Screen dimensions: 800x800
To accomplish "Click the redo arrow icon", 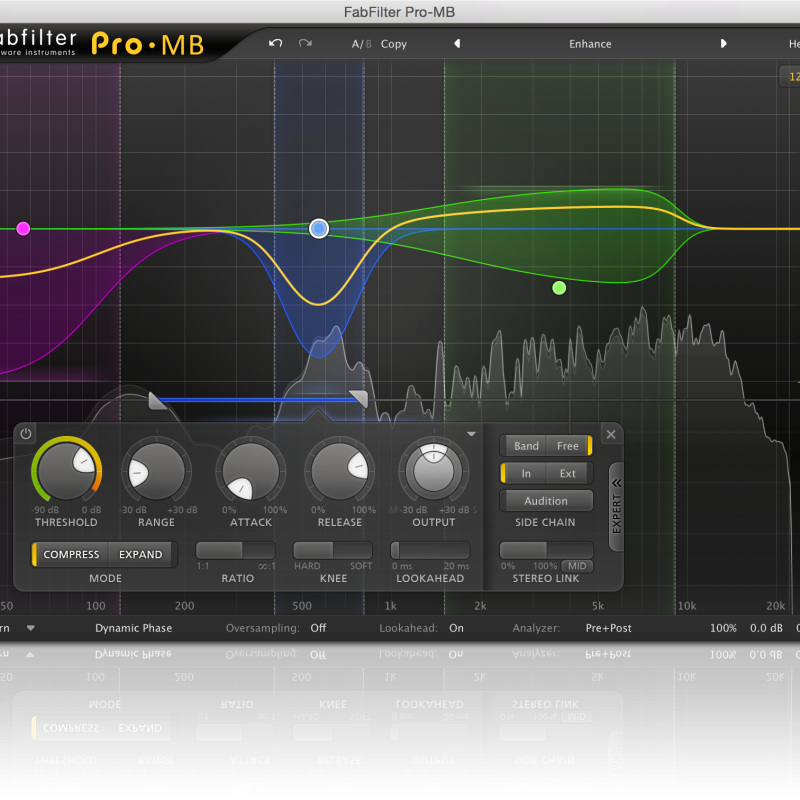I will pyautogui.click(x=305, y=43).
